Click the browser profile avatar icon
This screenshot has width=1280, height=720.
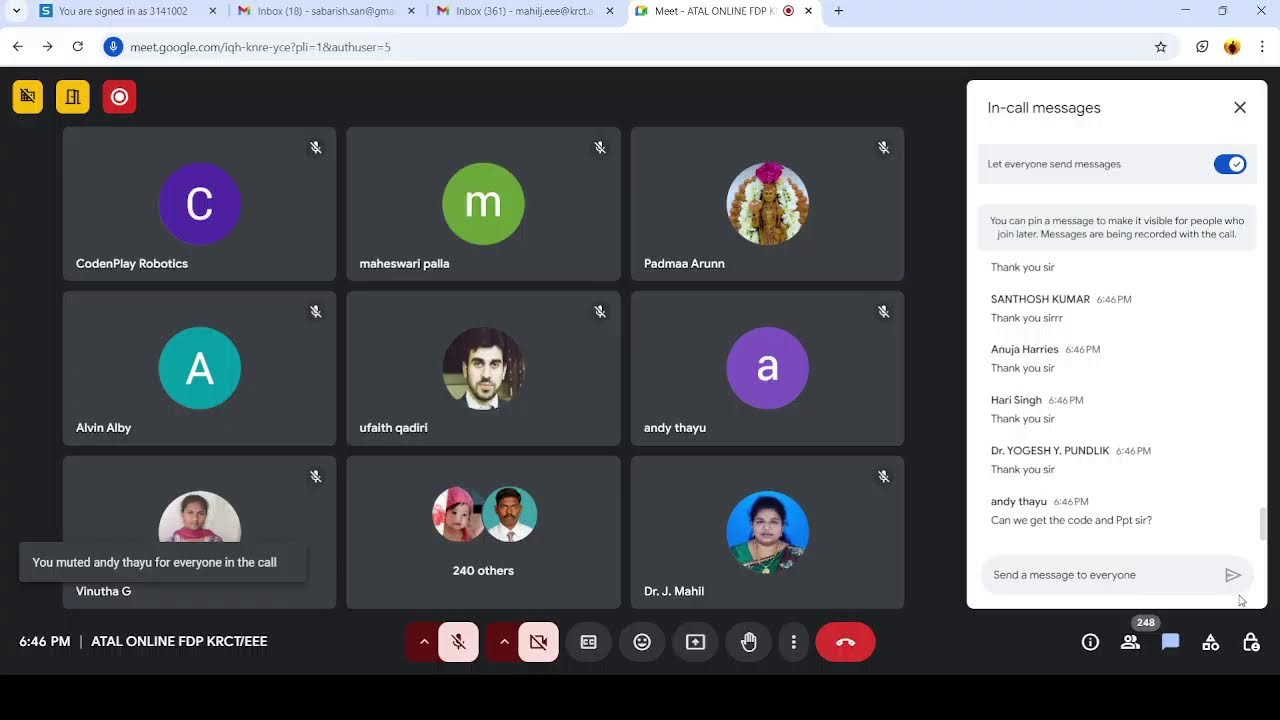(1232, 46)
